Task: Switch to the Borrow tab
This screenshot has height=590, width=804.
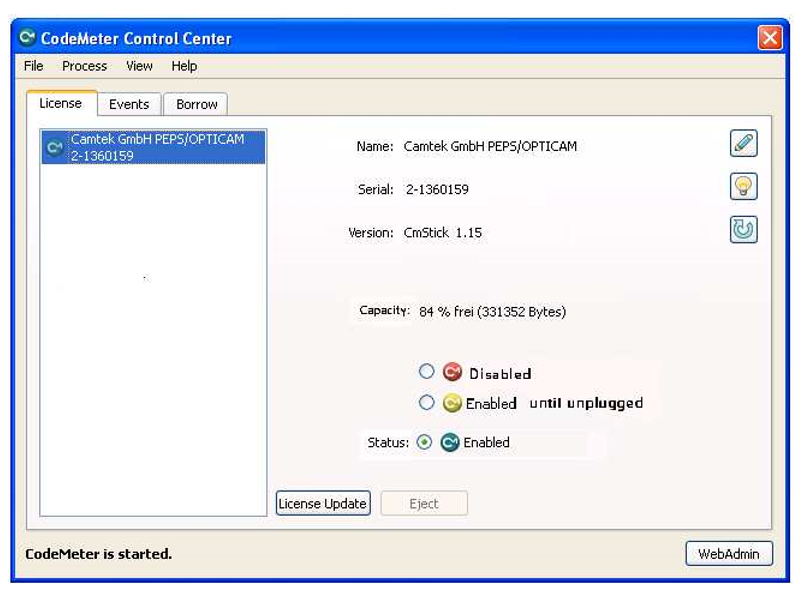Action: click(196, 104)
